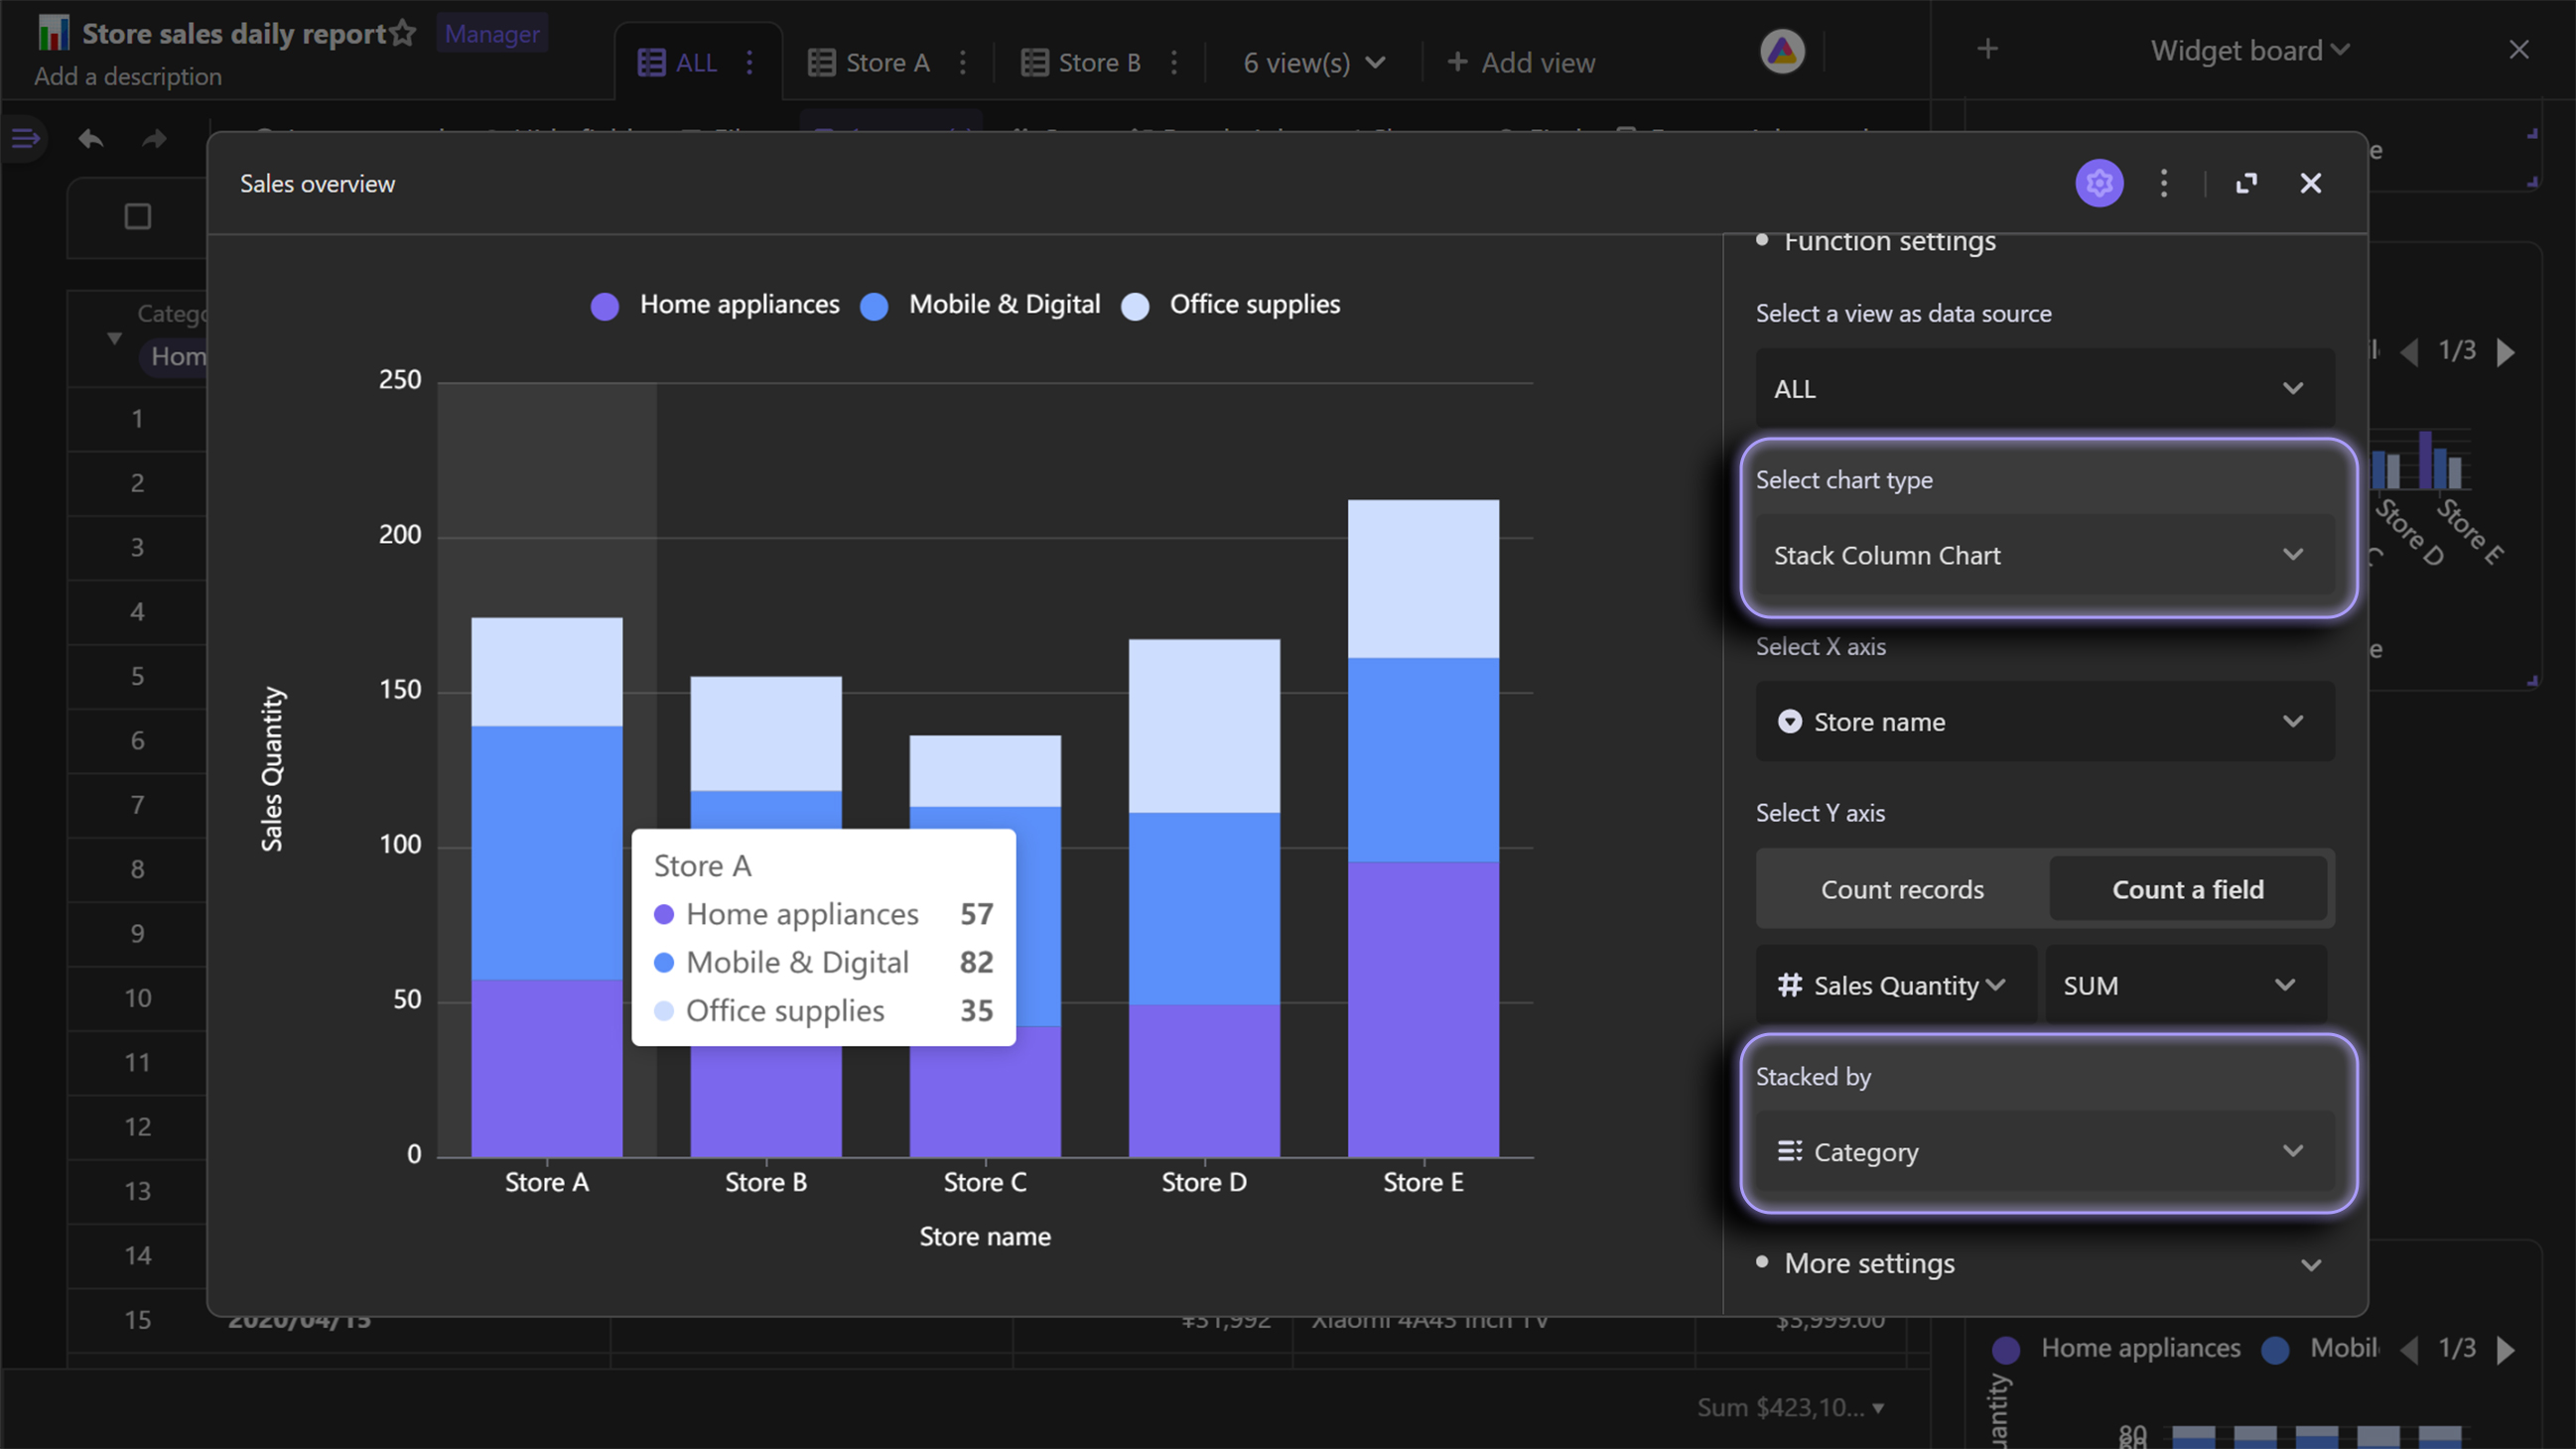This screenshot has height=1449, width=2576.
Task: Open the Store A view options menu
Action: (963, 63)
